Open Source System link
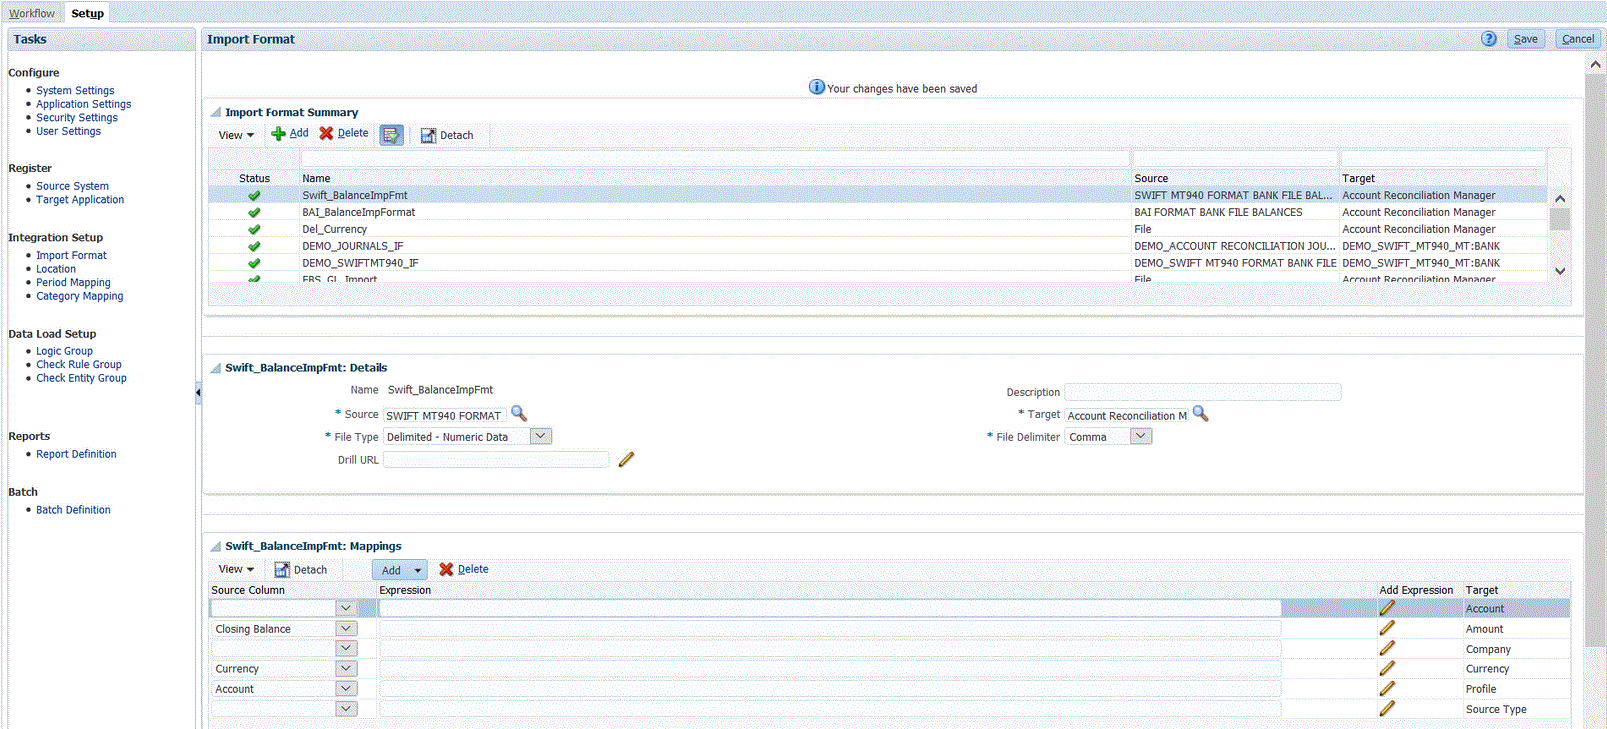The image size is (1607, 729). pyautogui.click(x=72, y=186)
